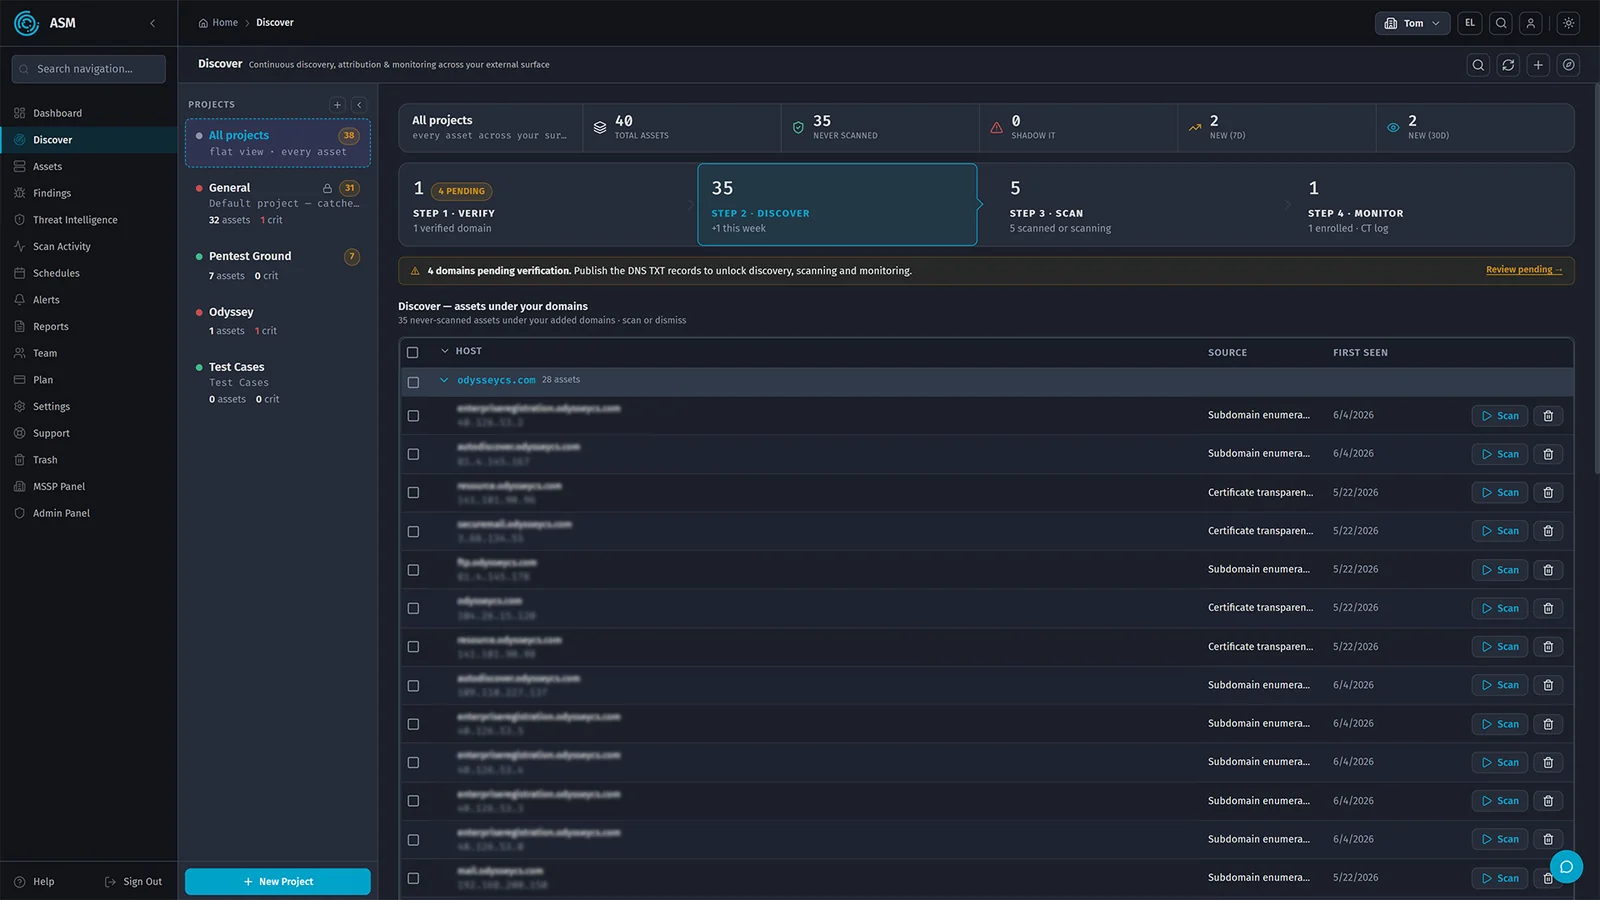Select the General project
Image resolution: width=1600 pixels, height=900 pixels.
click(x=278, y=203)
